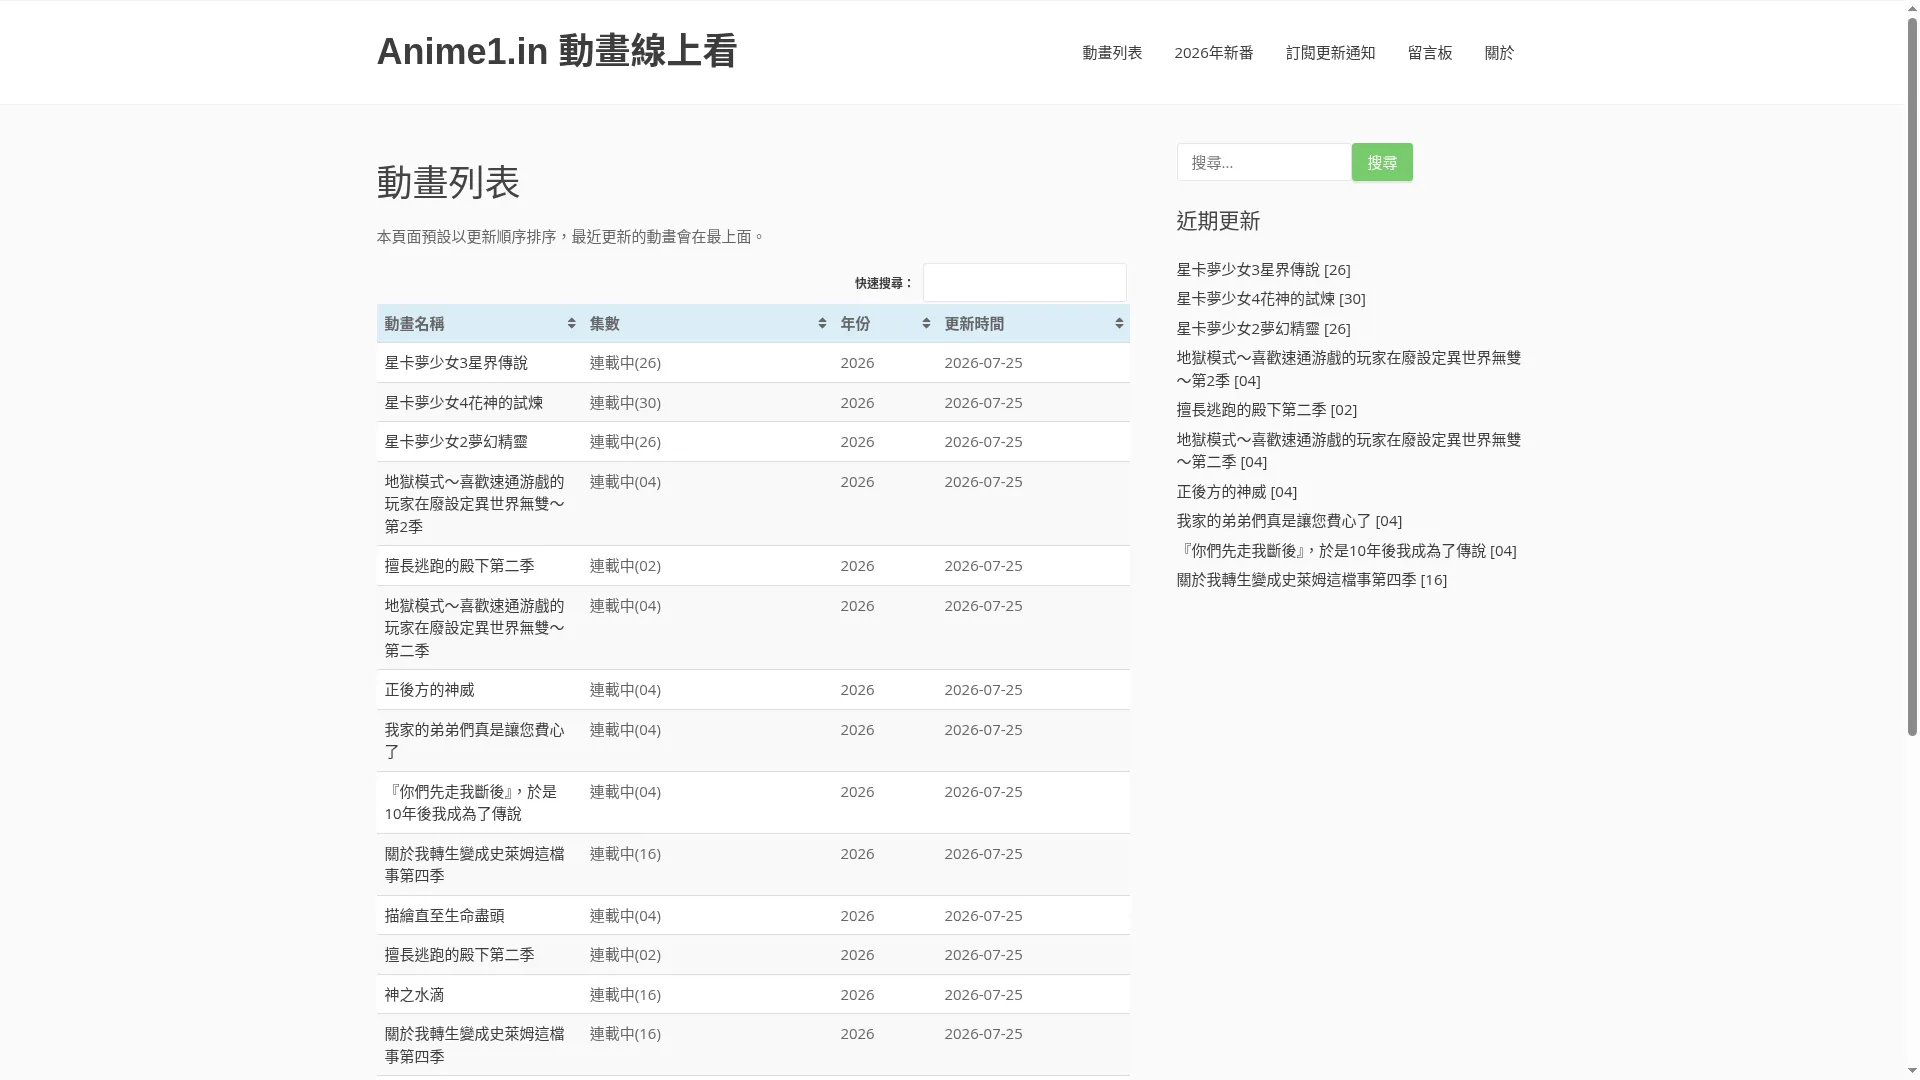Open sidebar 地獄模式 link ending 第二季 [04]
The height and width of the screenshot is (1080, 1920).
pos(1349,451)
